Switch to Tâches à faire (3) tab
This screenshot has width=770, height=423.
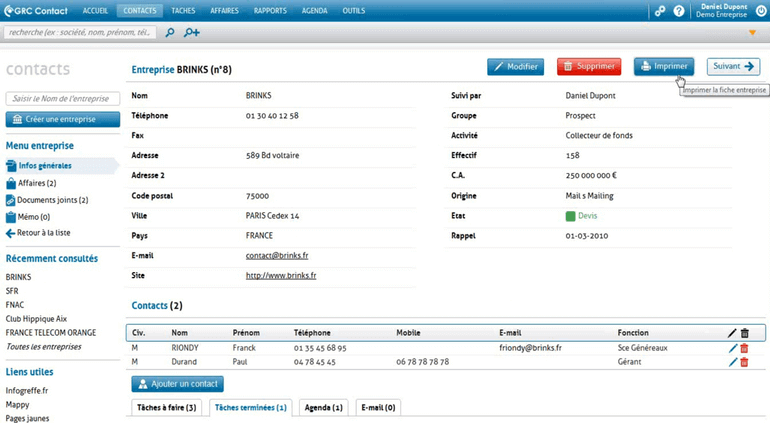tap(166, 408)
